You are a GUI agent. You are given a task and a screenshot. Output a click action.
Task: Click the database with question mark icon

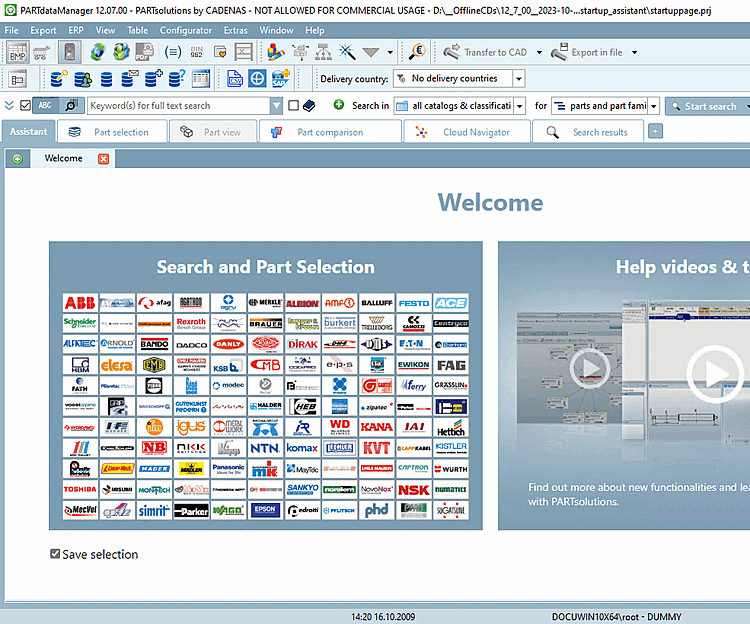(x=177, y=79)
